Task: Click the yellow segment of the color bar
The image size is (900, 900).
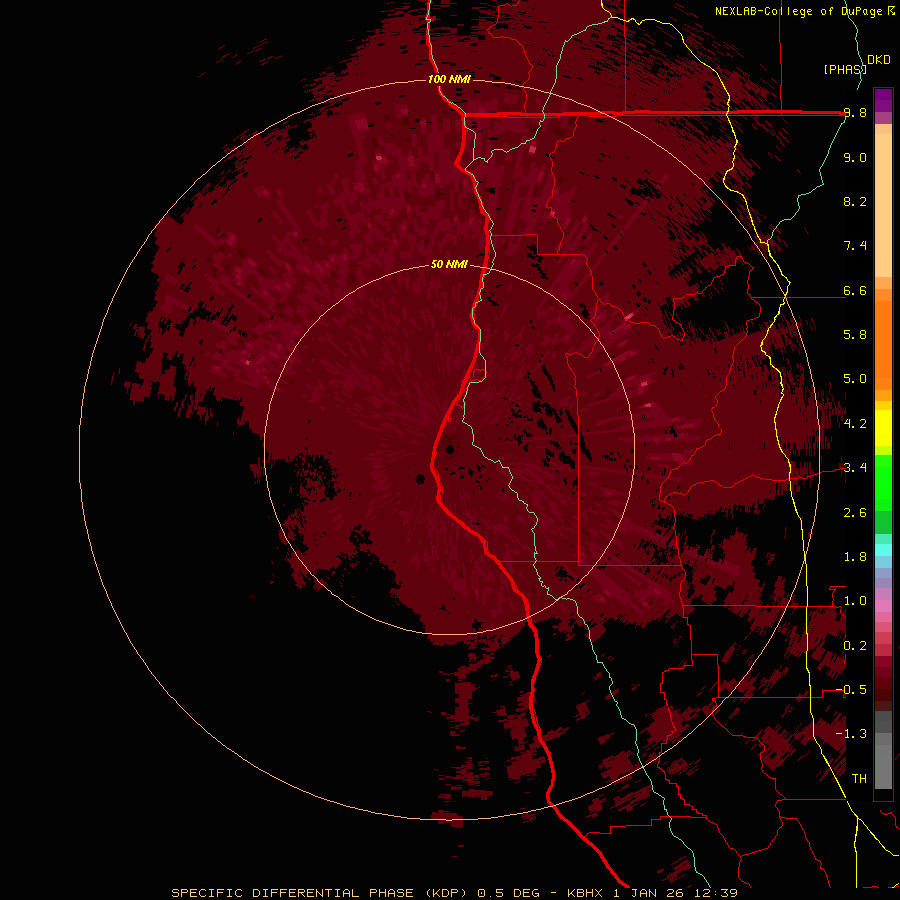Action: point(883,428)
